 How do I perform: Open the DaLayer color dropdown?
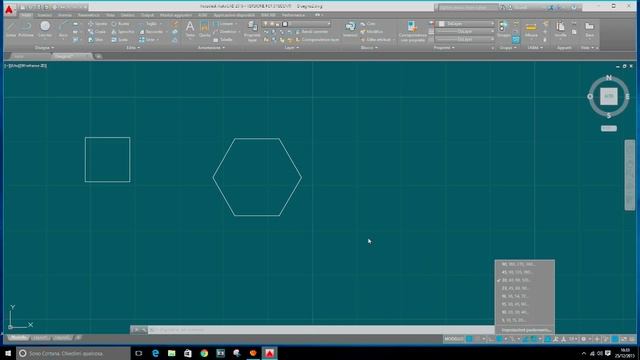pyautogui.click(x=465, y=24)
